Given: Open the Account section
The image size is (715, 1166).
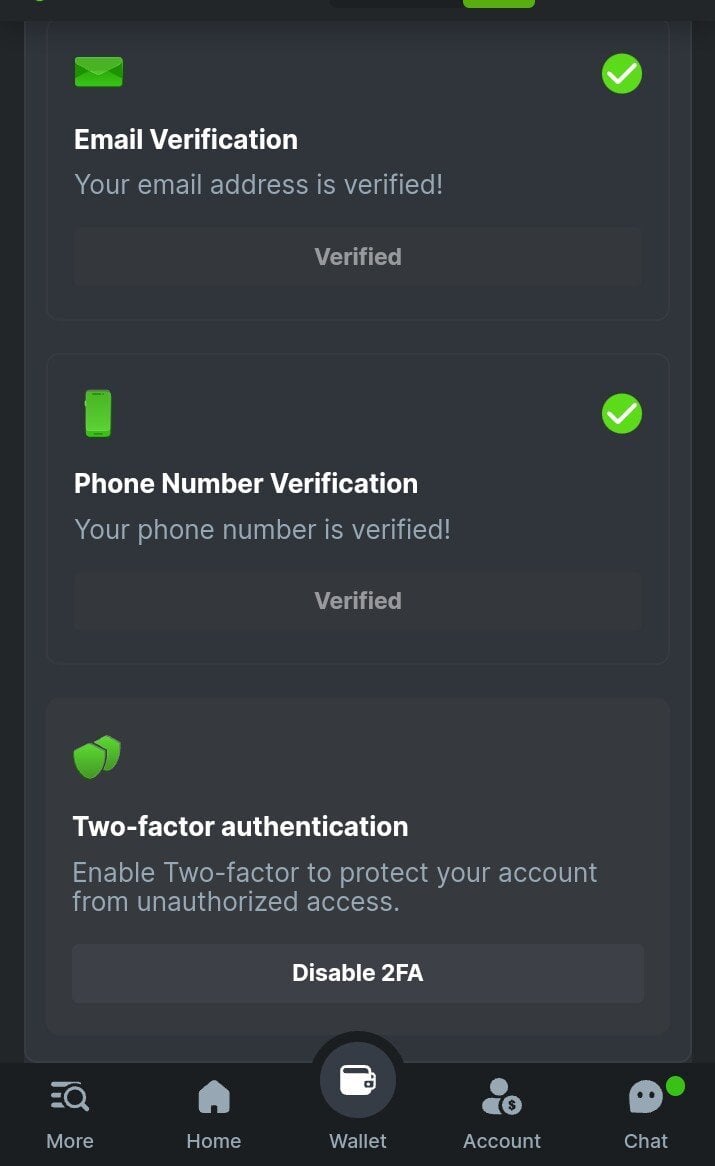Looking at the screenshot, I should click(502, 1114).
